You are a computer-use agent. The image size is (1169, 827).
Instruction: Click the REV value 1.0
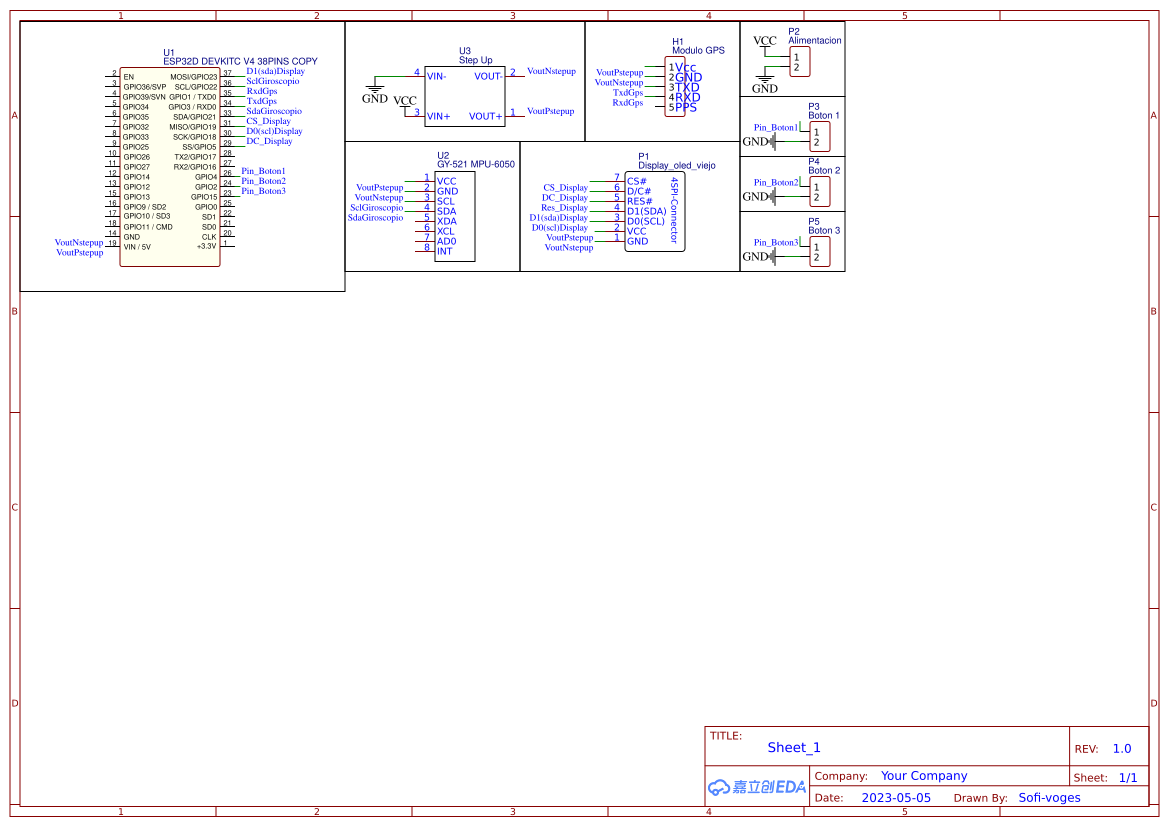pos(1121,749)
